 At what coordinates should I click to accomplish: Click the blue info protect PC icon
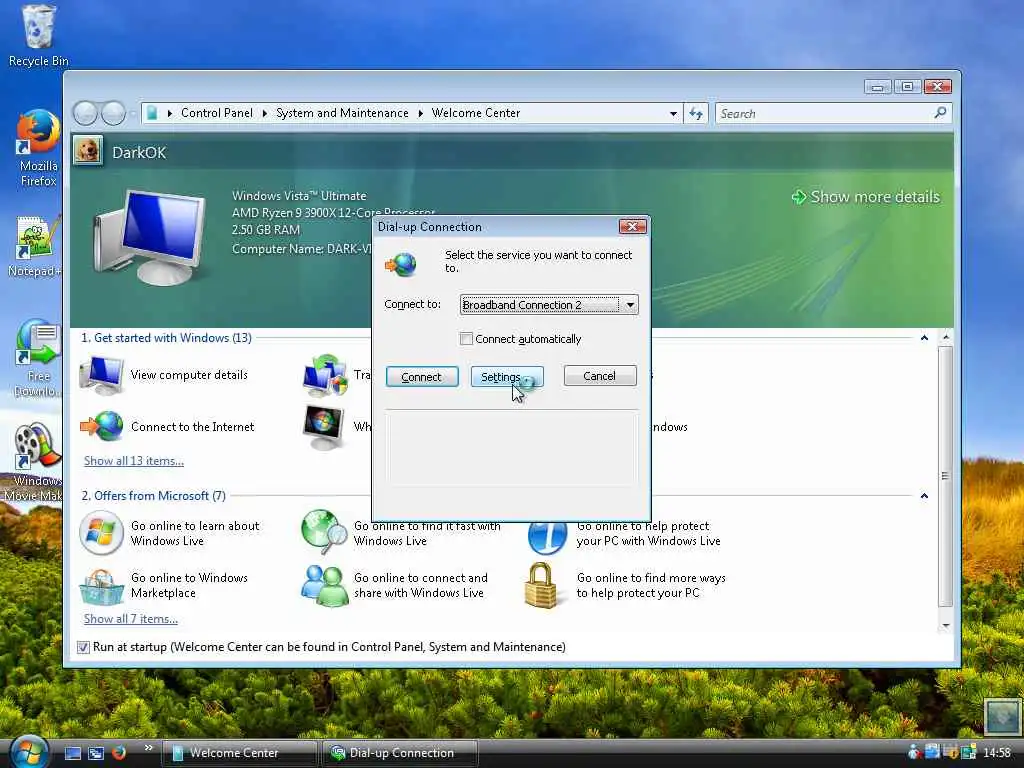pos(547,537)
